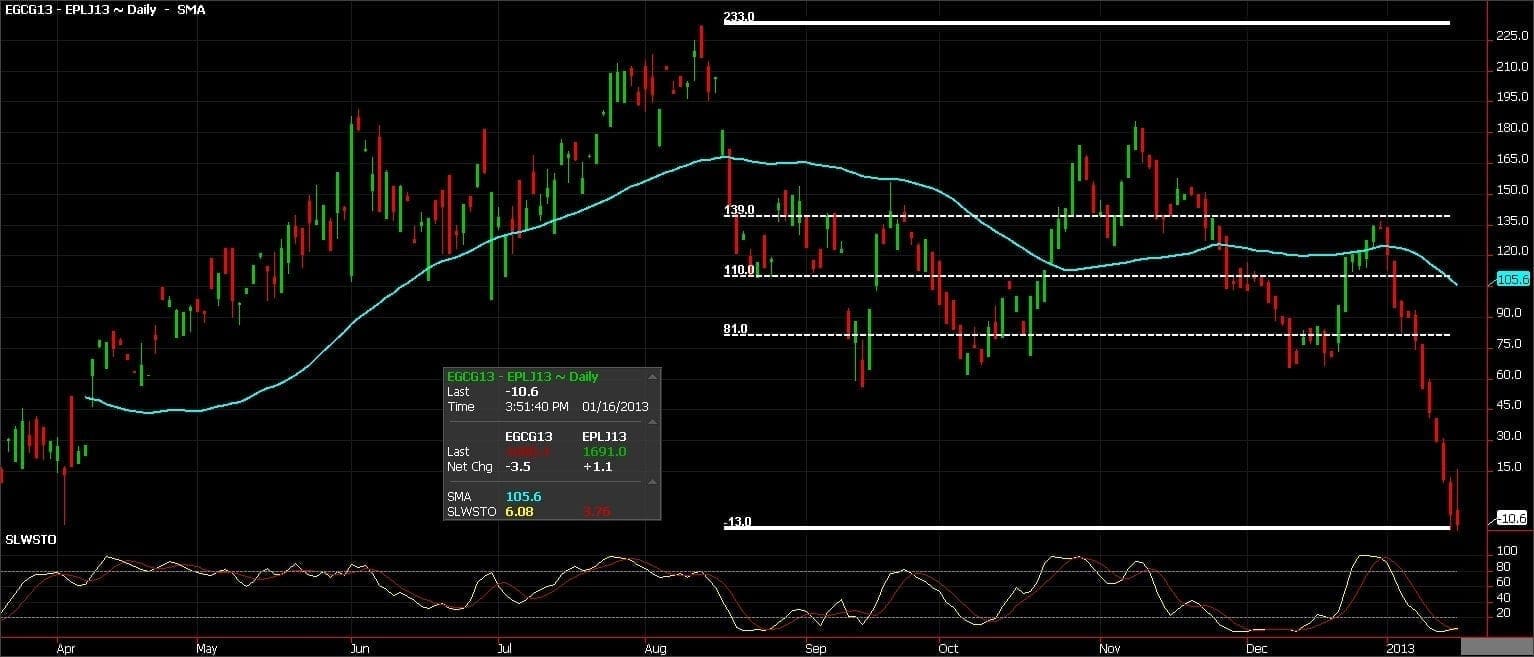Select the 110.0 dashed level label

739,270
